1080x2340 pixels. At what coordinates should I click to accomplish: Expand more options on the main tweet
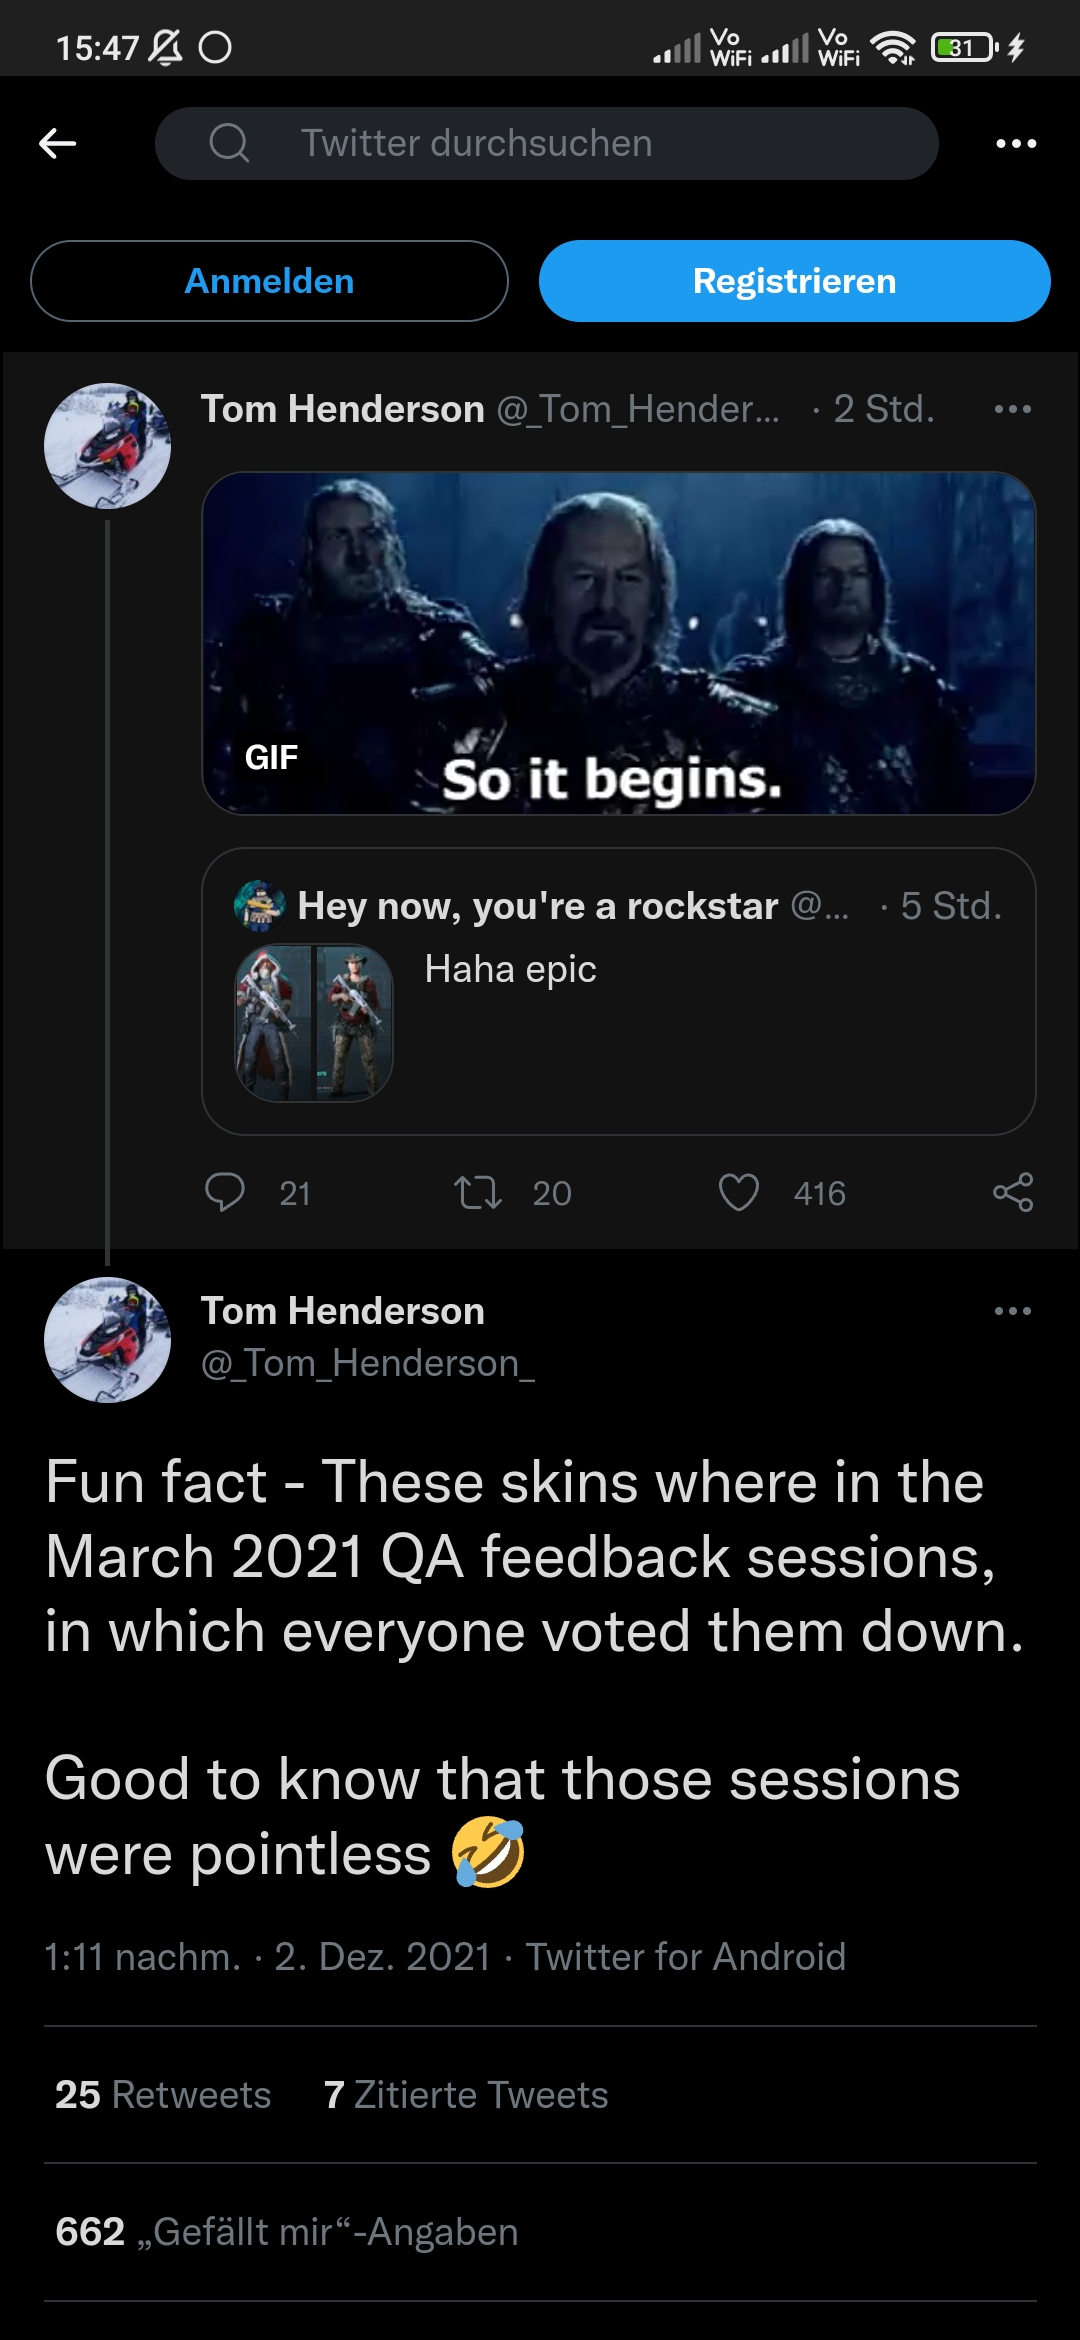tap(1012, 1311)
